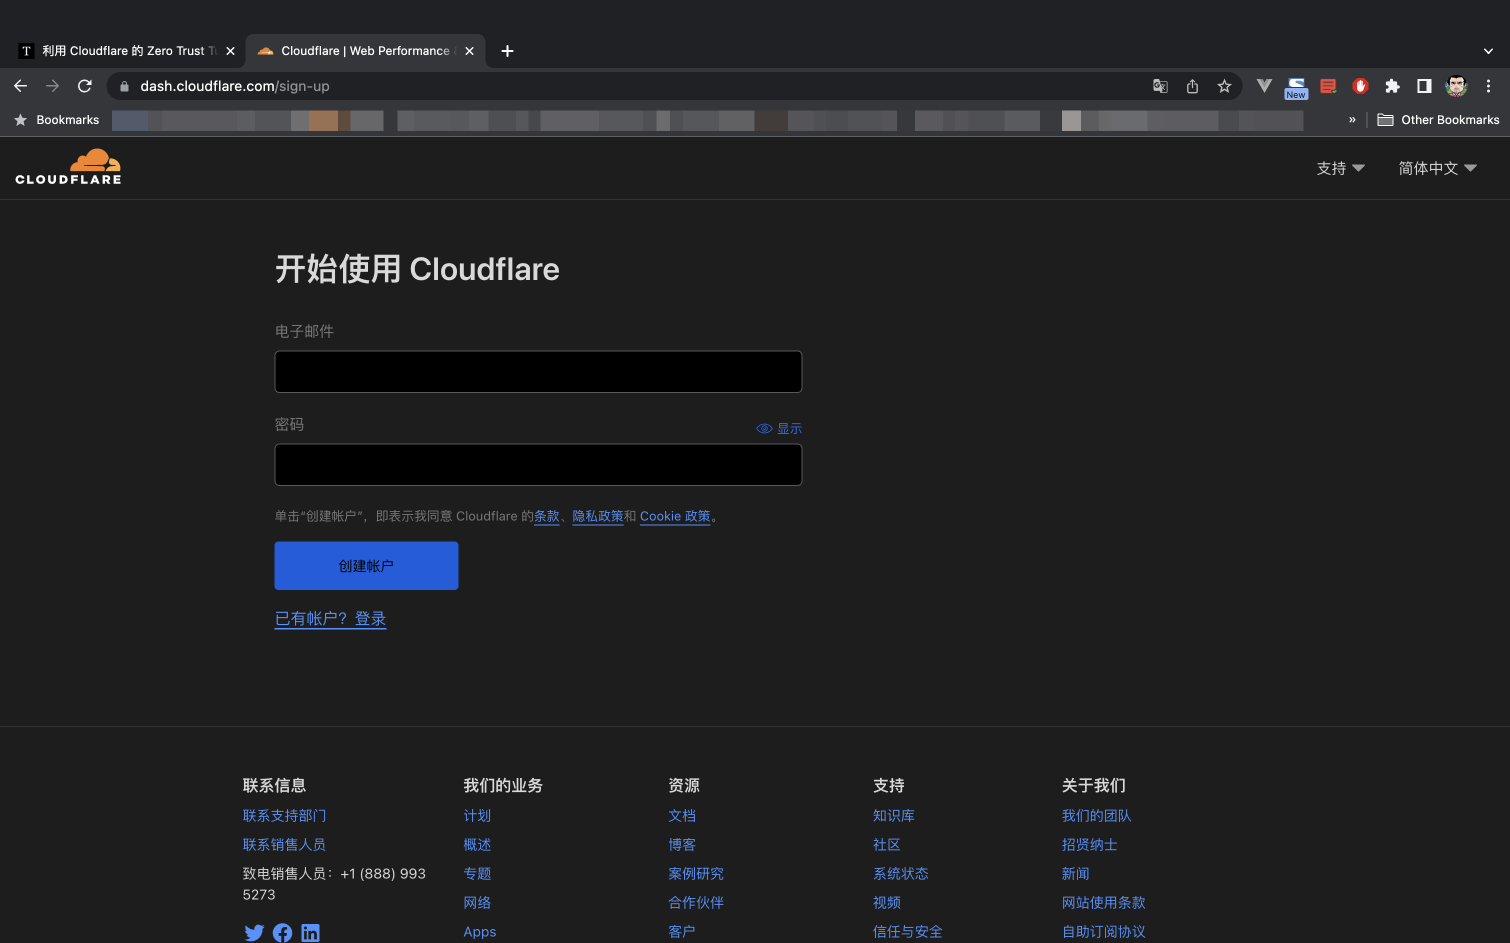Click the forward navigation arrow
This screenshot has height=943, width=1510.
click(x=52, y=86)
